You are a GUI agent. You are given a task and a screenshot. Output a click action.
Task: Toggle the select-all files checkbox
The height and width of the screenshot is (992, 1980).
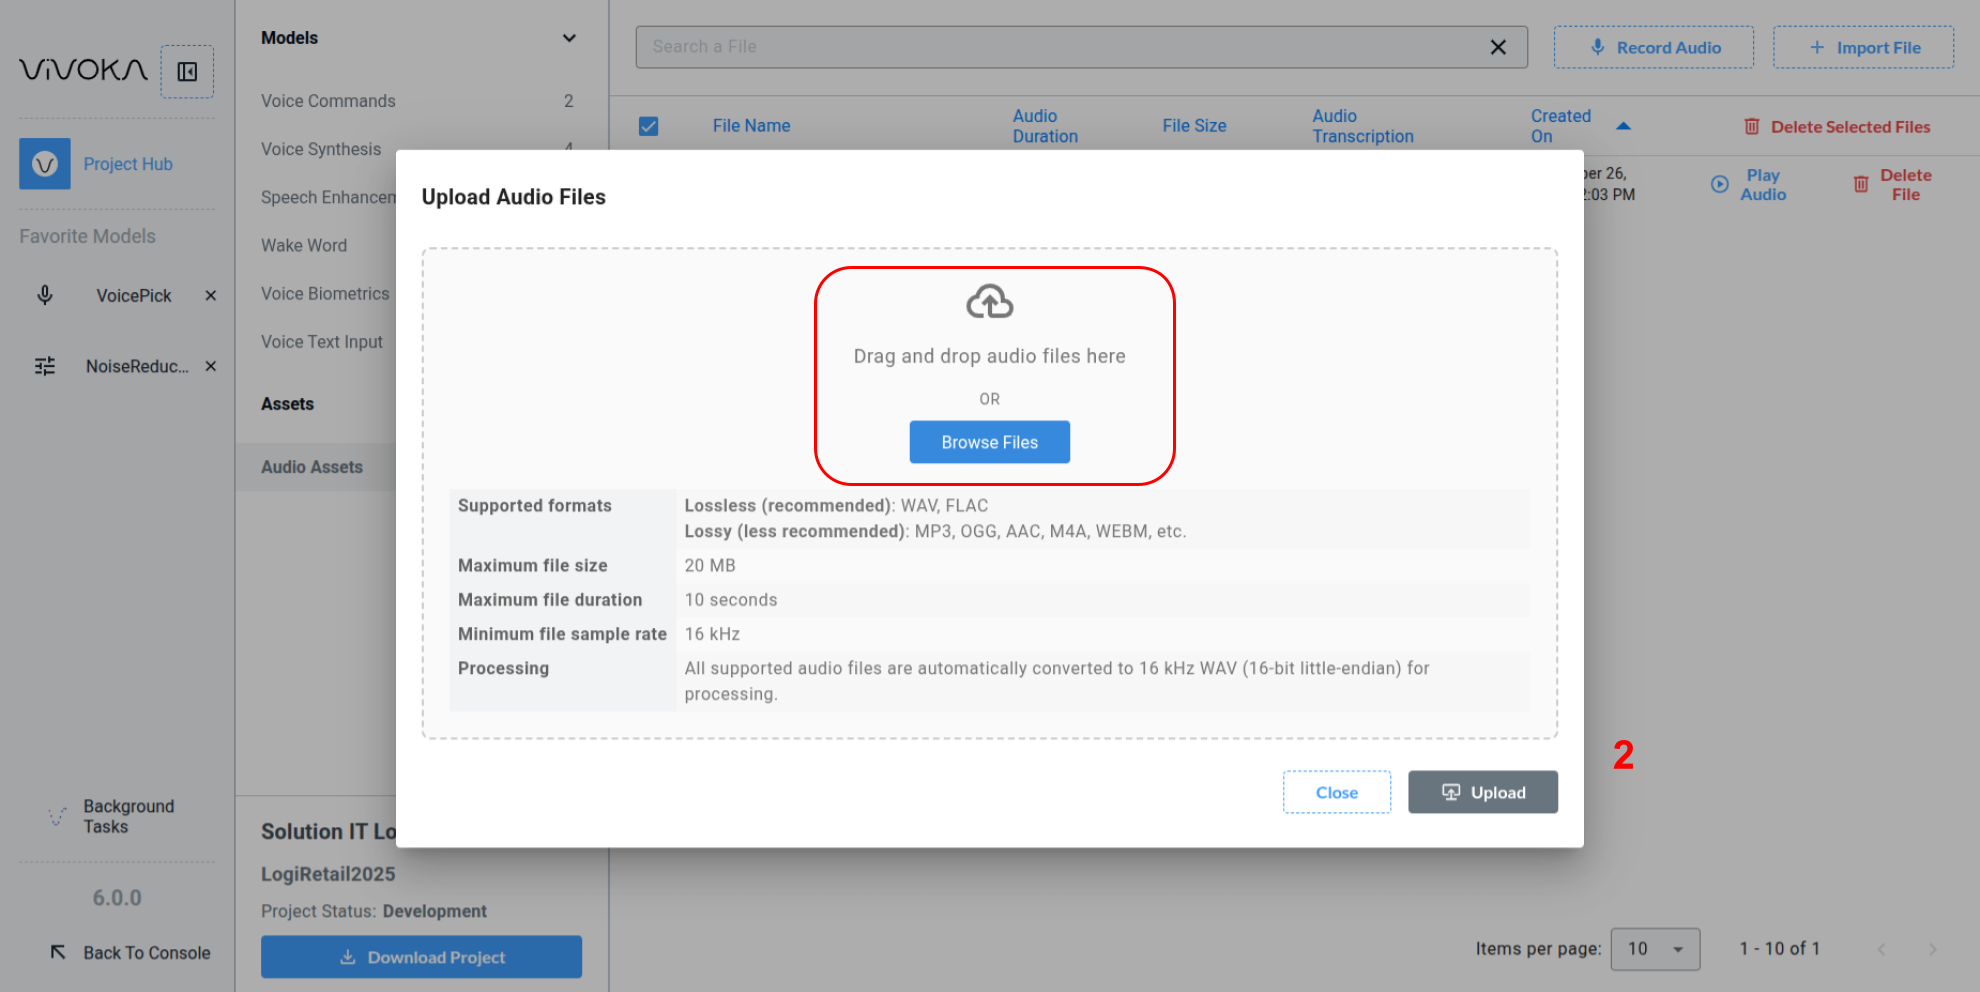649,126
